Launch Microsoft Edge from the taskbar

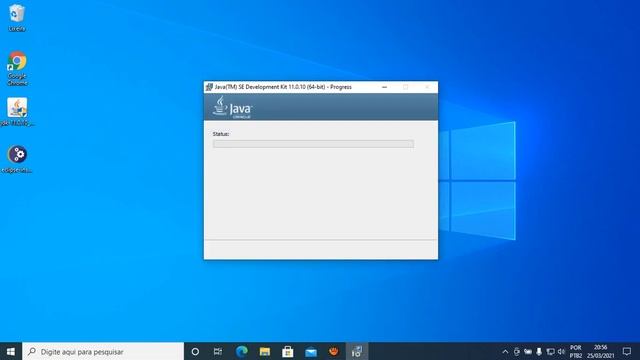click(242, 351)
